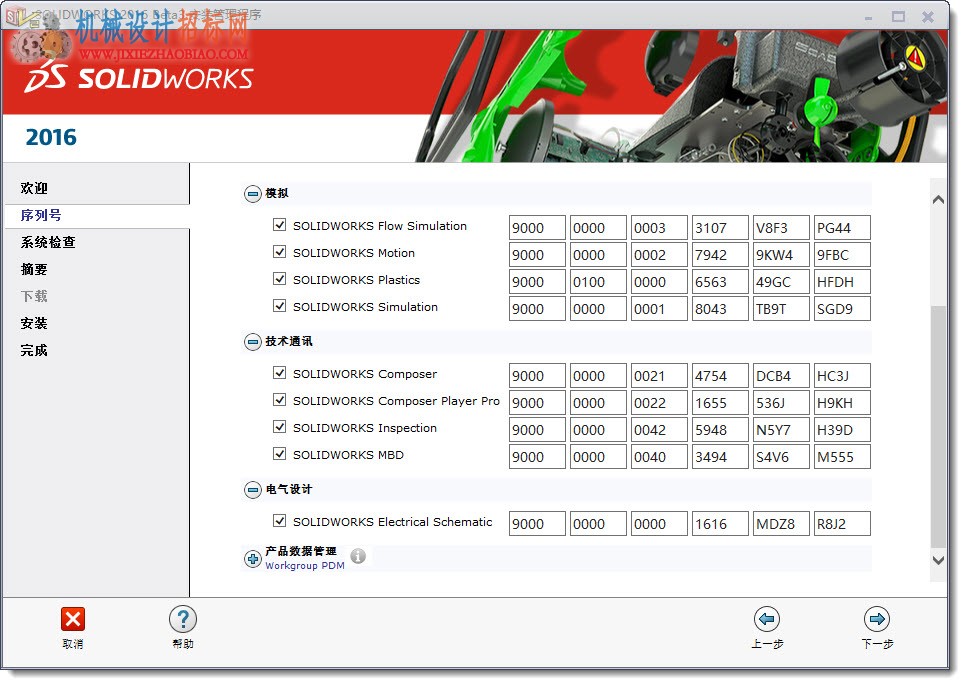Click Plastics serial field 0100

pos(598,282)
